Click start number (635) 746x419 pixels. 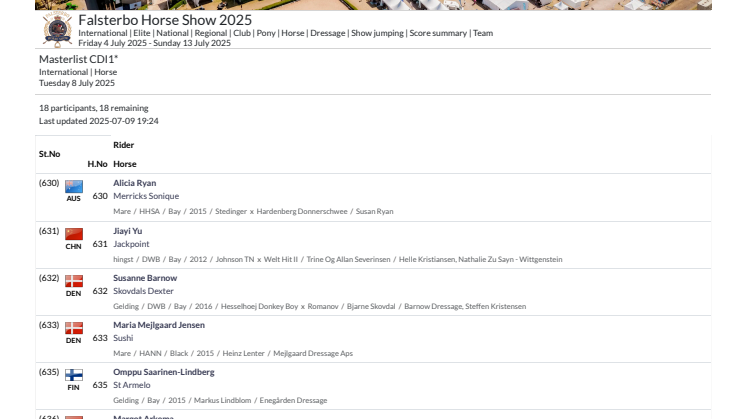49,372
